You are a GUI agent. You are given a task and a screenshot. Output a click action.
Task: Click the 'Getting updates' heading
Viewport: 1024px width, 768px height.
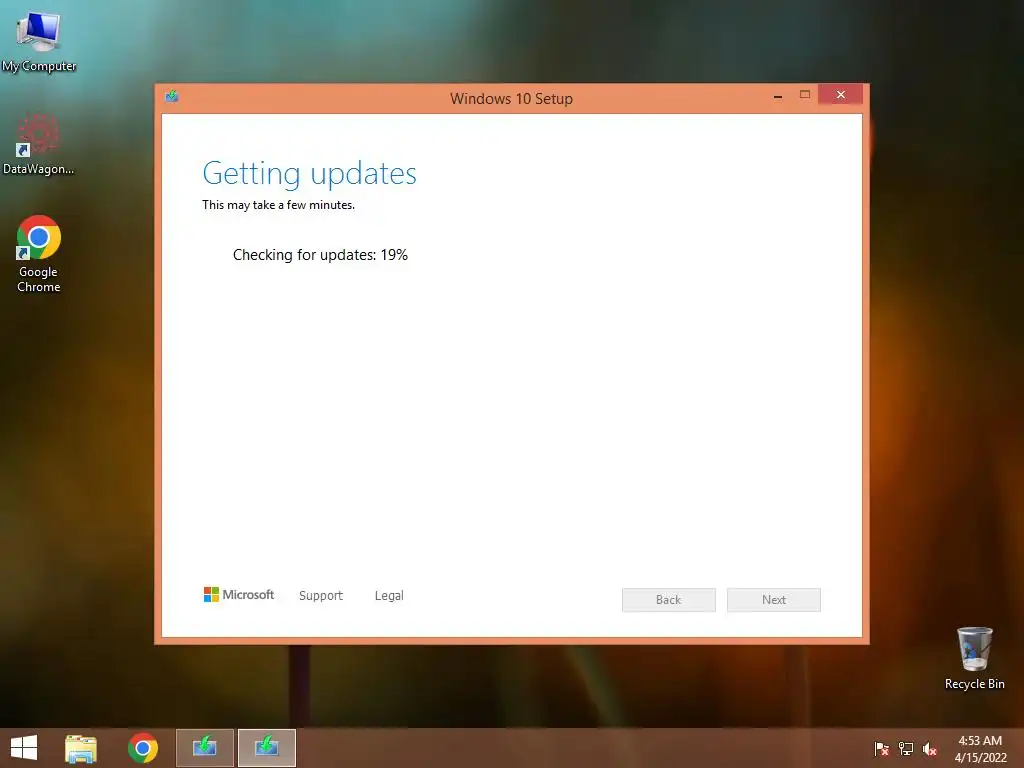point(310,174)
